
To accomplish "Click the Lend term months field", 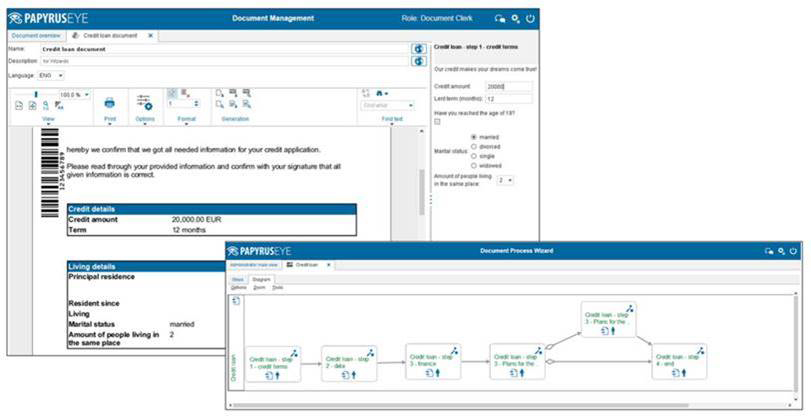I will click(508, 98).
